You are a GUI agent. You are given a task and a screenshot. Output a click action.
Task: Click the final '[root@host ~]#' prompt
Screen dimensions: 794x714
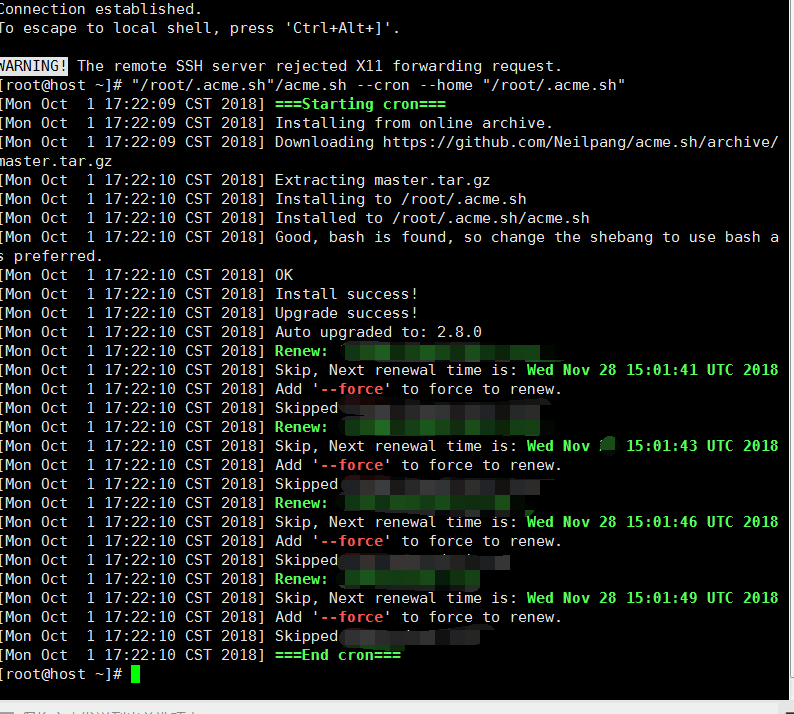61,675
